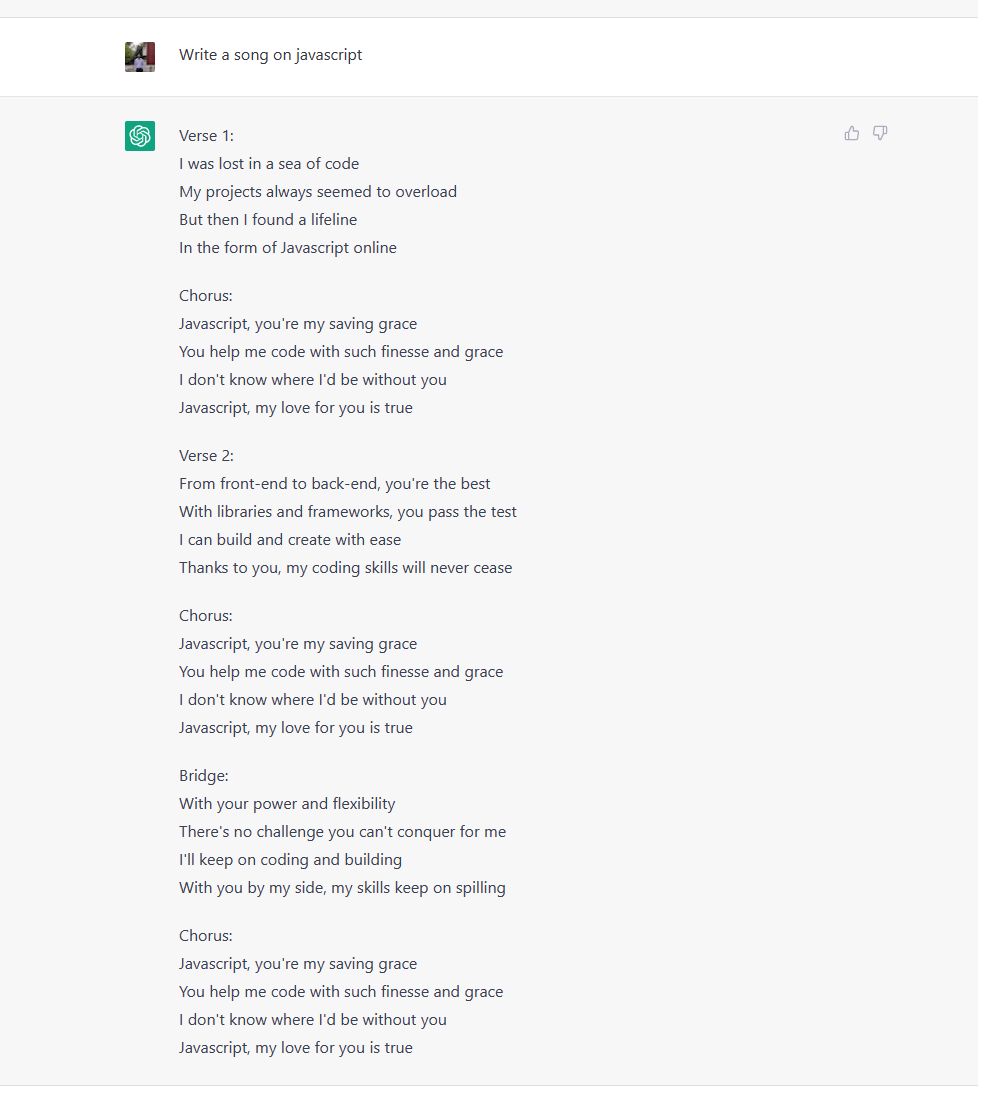Image resolution: width=988 pixels, height=1094 pixels.
Task: Click 'With your power and flexibility' line
Action: click(x=290, y=811)
